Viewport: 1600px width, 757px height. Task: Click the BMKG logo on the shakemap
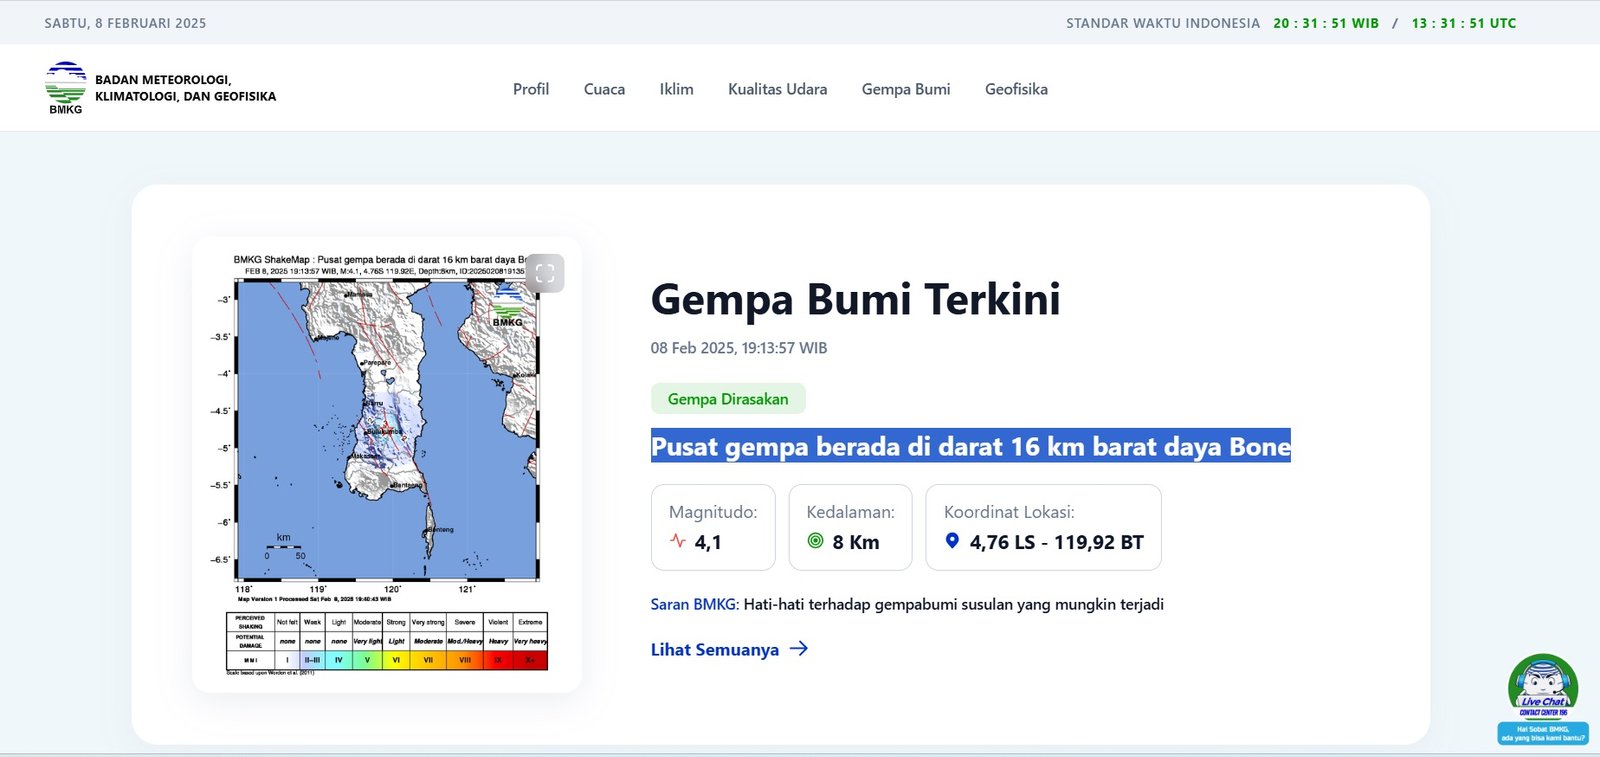coord(508,305)
